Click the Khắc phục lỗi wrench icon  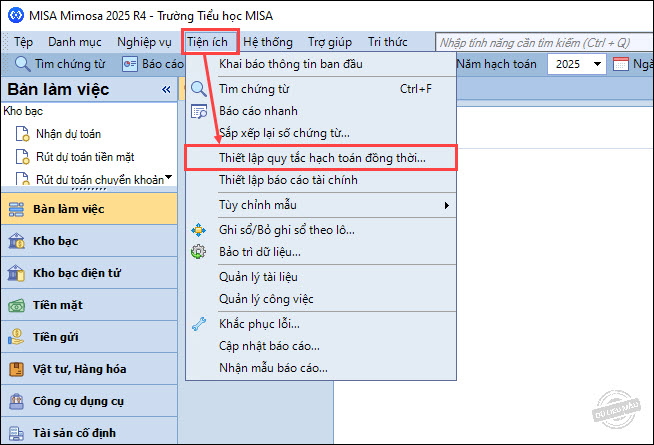pos(199,324)
